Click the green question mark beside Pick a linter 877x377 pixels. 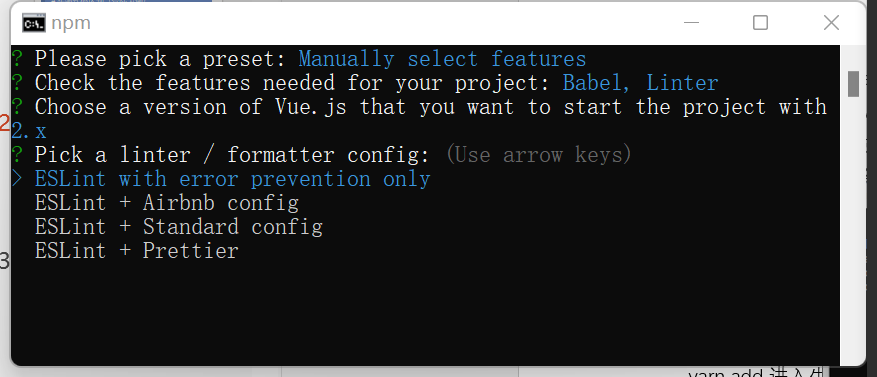point(17,154)
